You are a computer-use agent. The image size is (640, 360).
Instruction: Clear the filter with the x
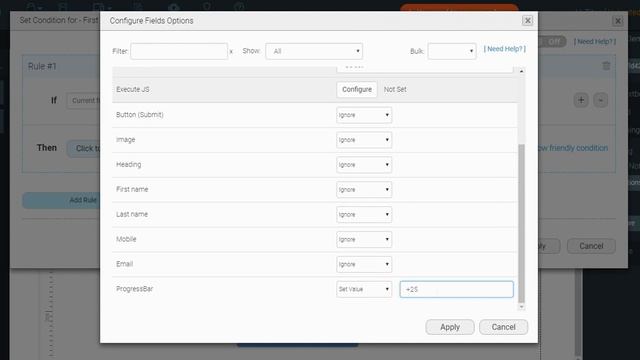[231, 52]
